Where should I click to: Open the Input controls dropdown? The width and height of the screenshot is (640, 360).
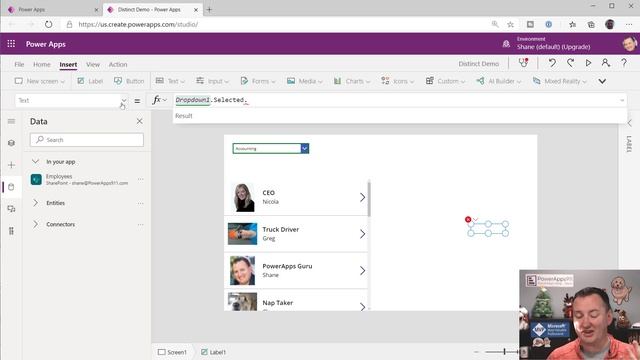tap(212, 81)
